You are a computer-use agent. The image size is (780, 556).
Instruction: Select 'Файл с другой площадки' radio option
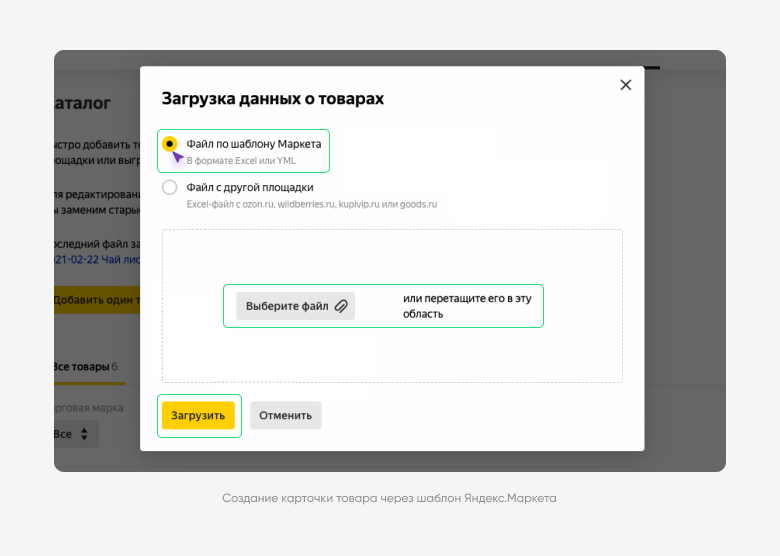coord(170,187)
